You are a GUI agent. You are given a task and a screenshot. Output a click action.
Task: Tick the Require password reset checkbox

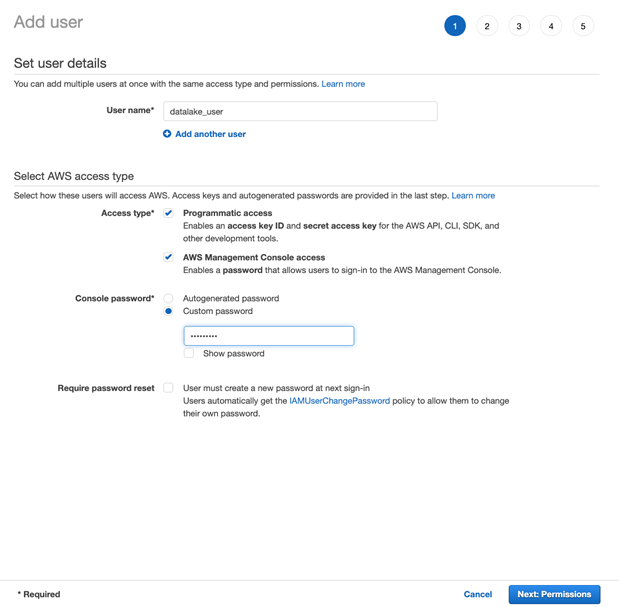pos(168,388)
